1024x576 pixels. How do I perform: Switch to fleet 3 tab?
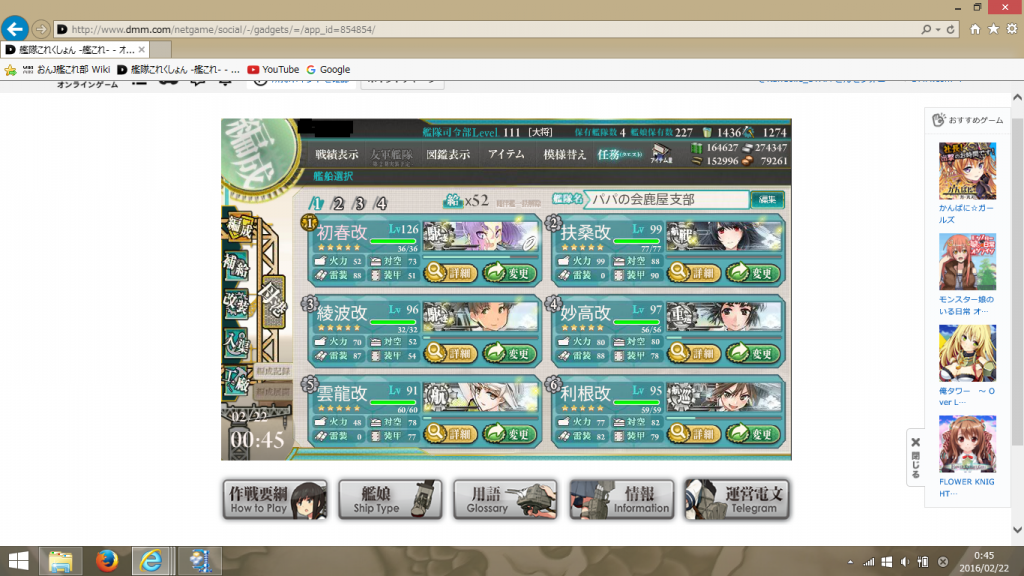(360, 203)
